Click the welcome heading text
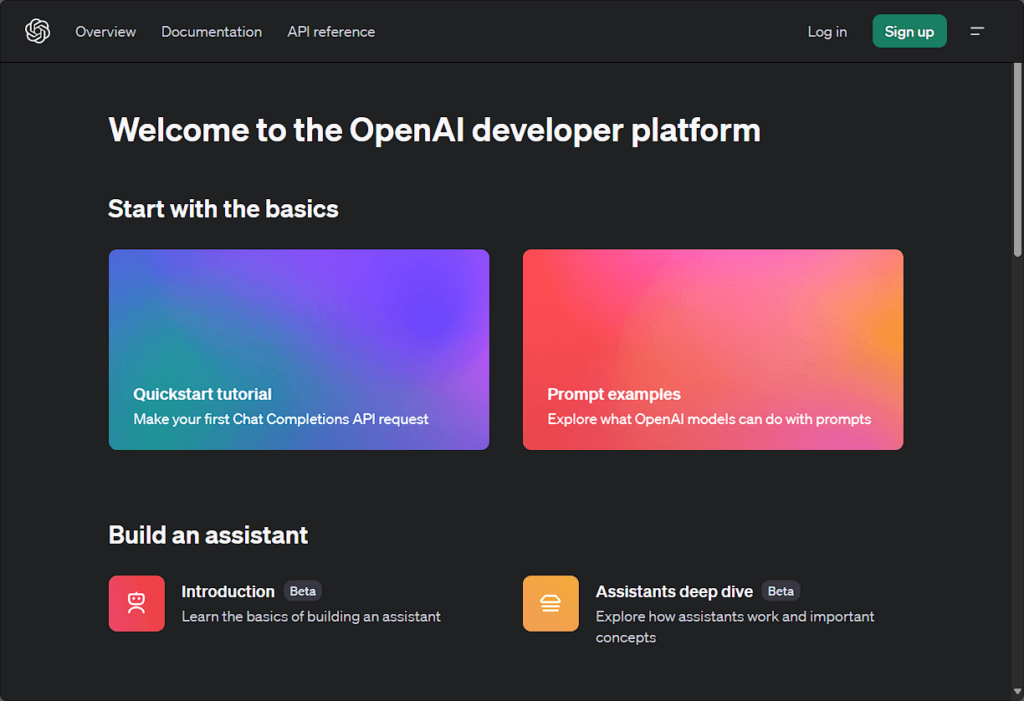This screenshot has width=1024, height=701. (434, 130)
